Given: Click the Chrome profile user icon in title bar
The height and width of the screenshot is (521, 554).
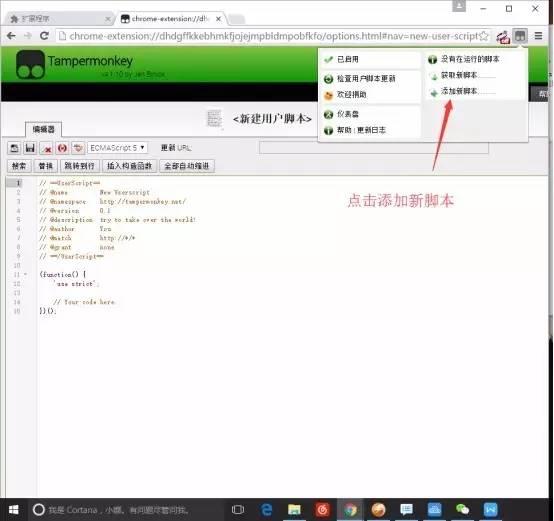Looking at the screenshot, I should pos(459,6).
